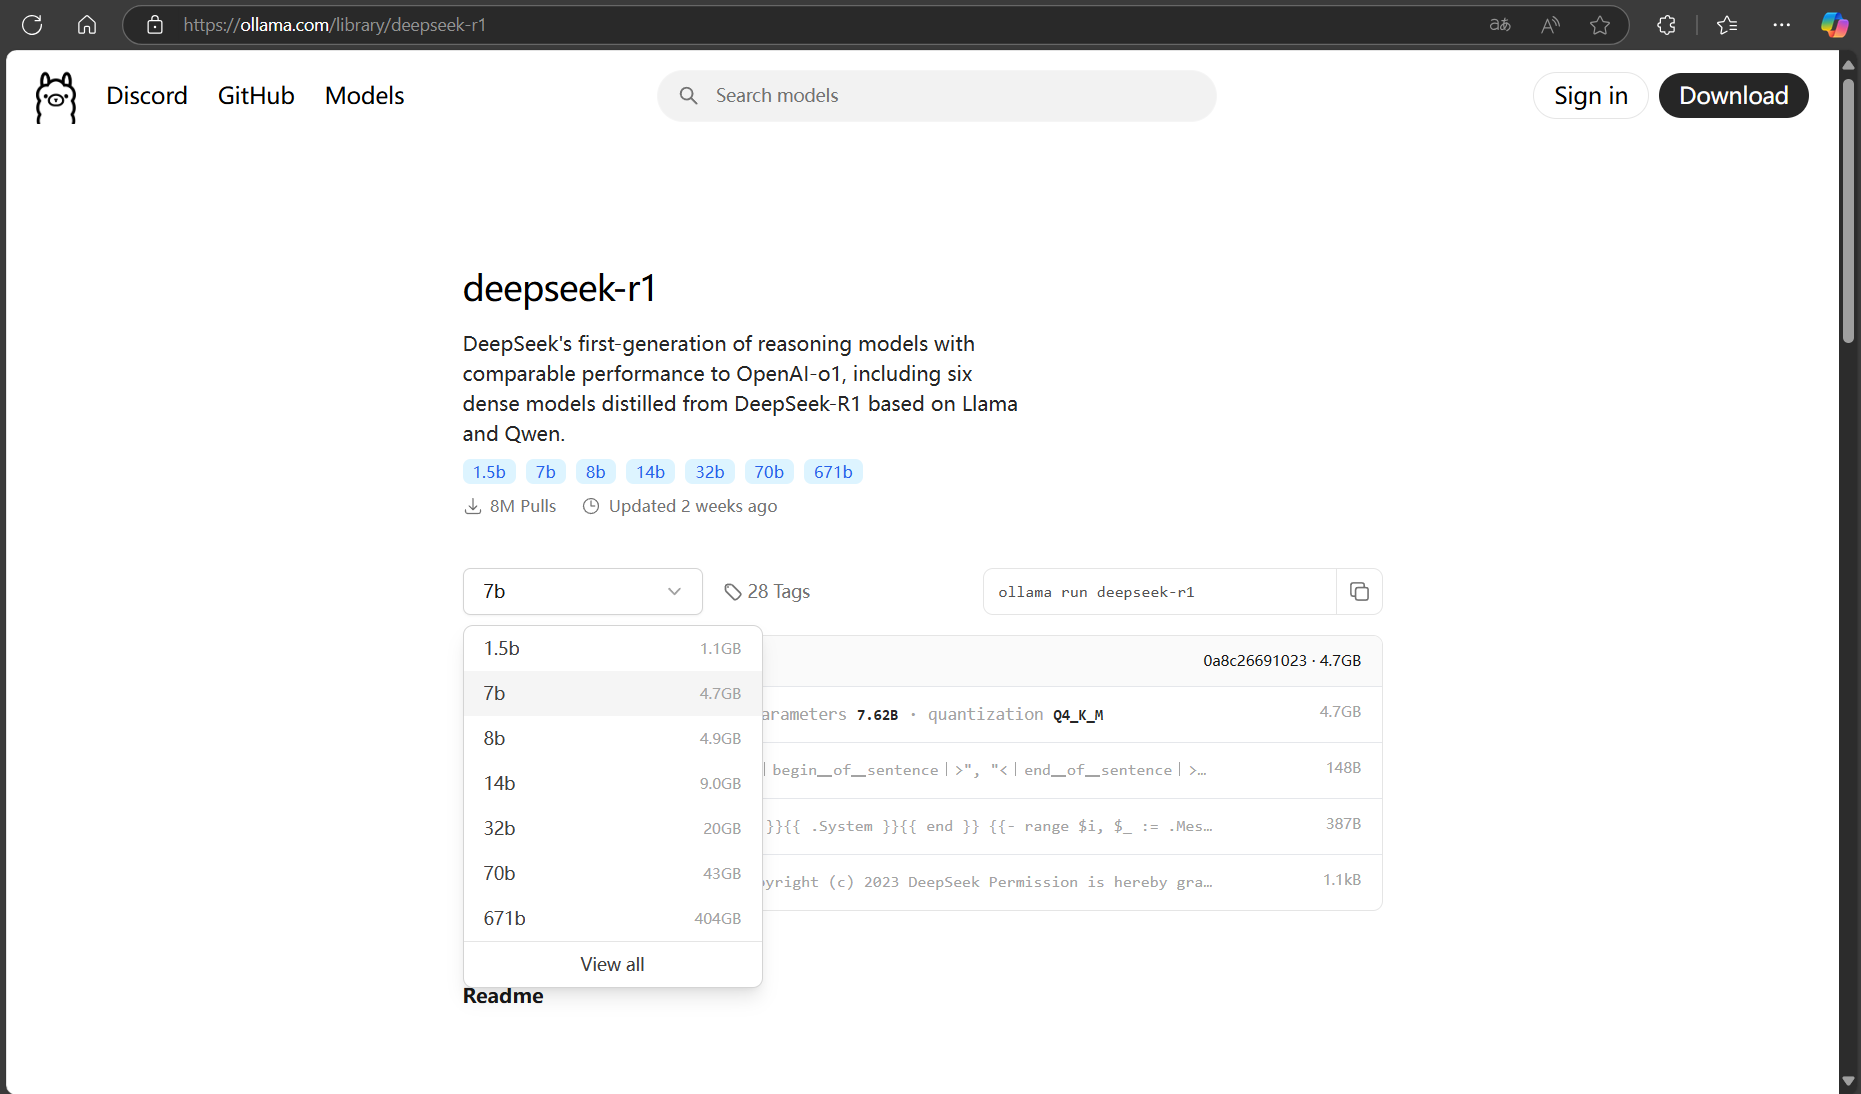1861x1094 pixels.
Task: Focus the Search models field
Action: [937, 96]
